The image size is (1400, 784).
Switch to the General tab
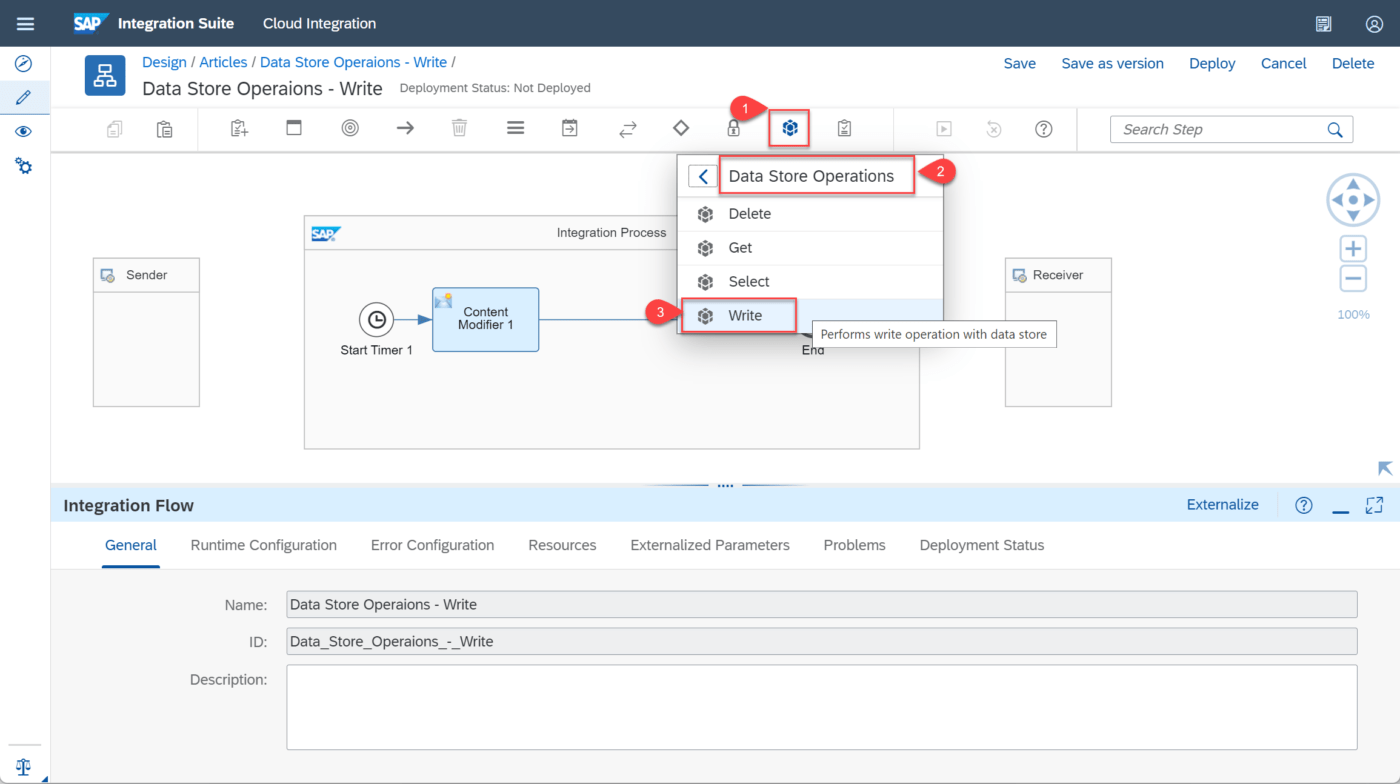pos(131,545)
